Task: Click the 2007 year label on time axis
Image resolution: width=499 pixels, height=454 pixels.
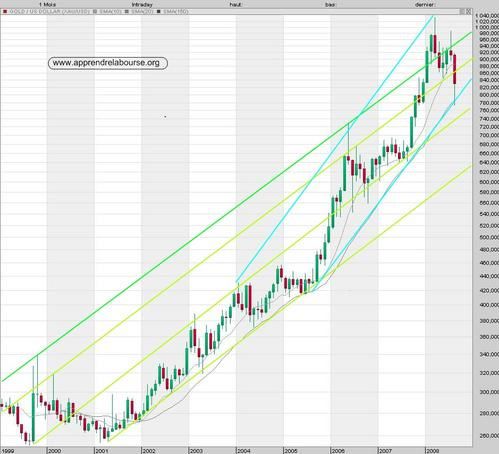Action: coord(385,451)
